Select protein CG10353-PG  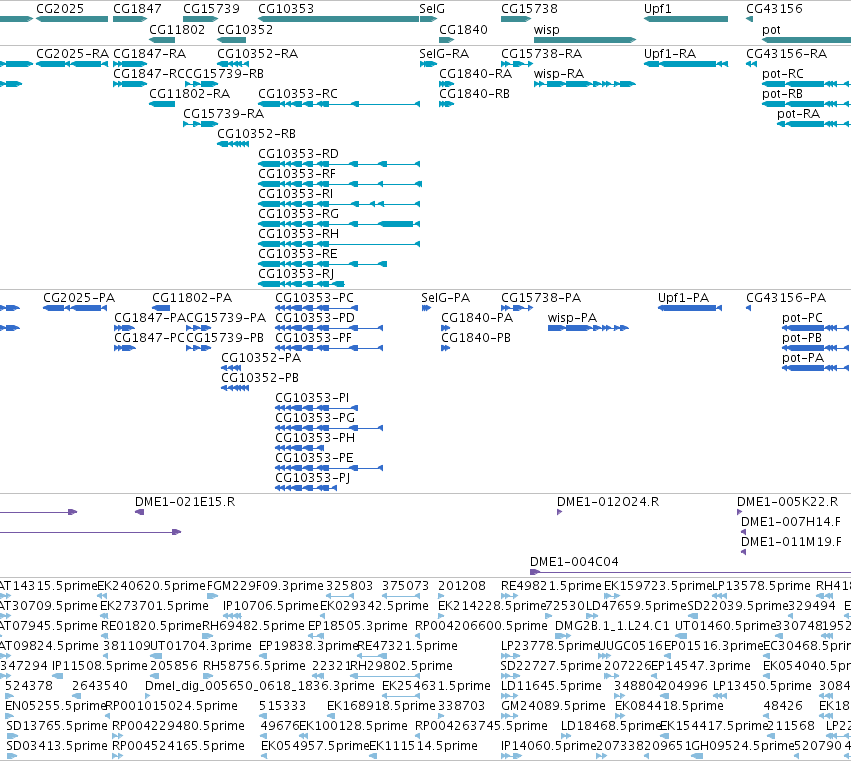click(x=329, y=428)
